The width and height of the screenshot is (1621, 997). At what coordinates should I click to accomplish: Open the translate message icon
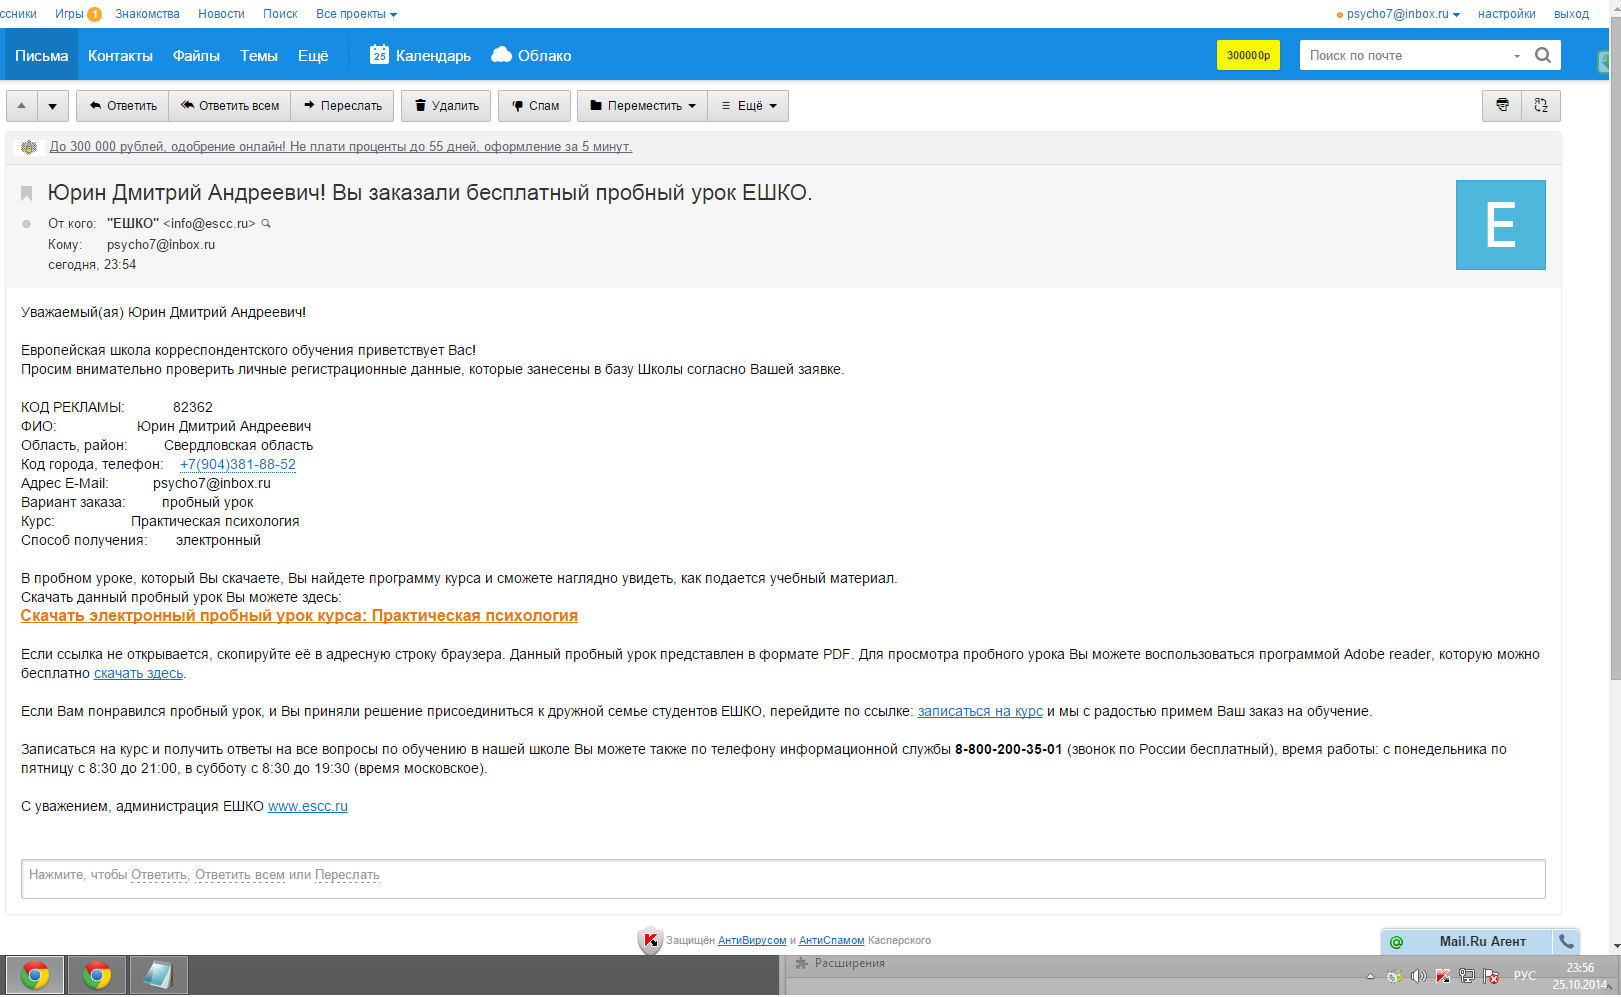1541,105
